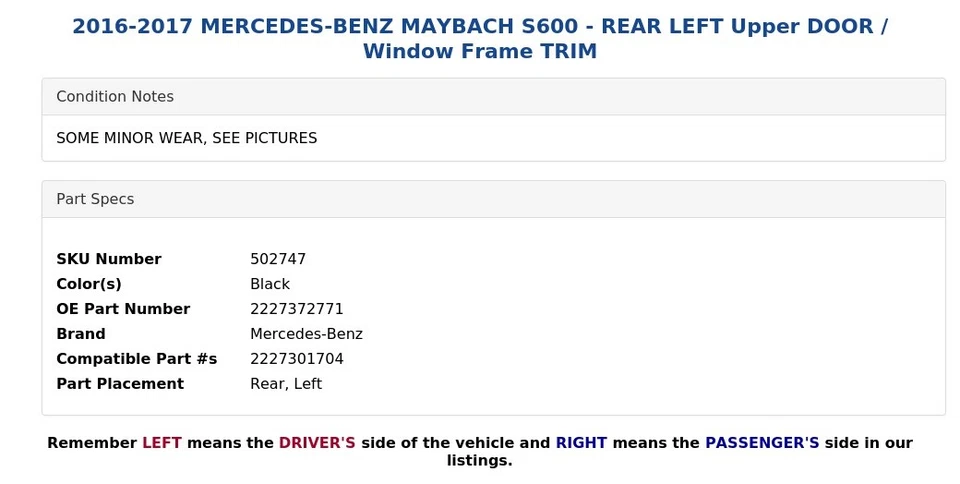Click the red LEFT word in reminder
This screenshot has height=484, width=960.
pos(162,443)
